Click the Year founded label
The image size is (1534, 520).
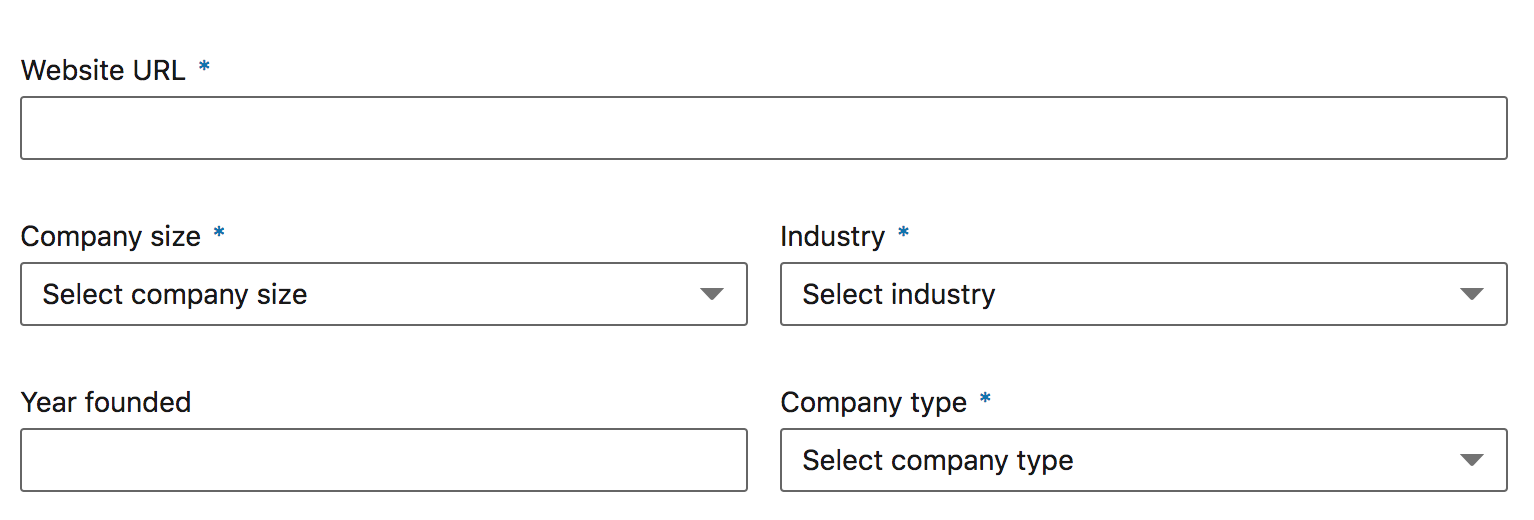point(105,402)
